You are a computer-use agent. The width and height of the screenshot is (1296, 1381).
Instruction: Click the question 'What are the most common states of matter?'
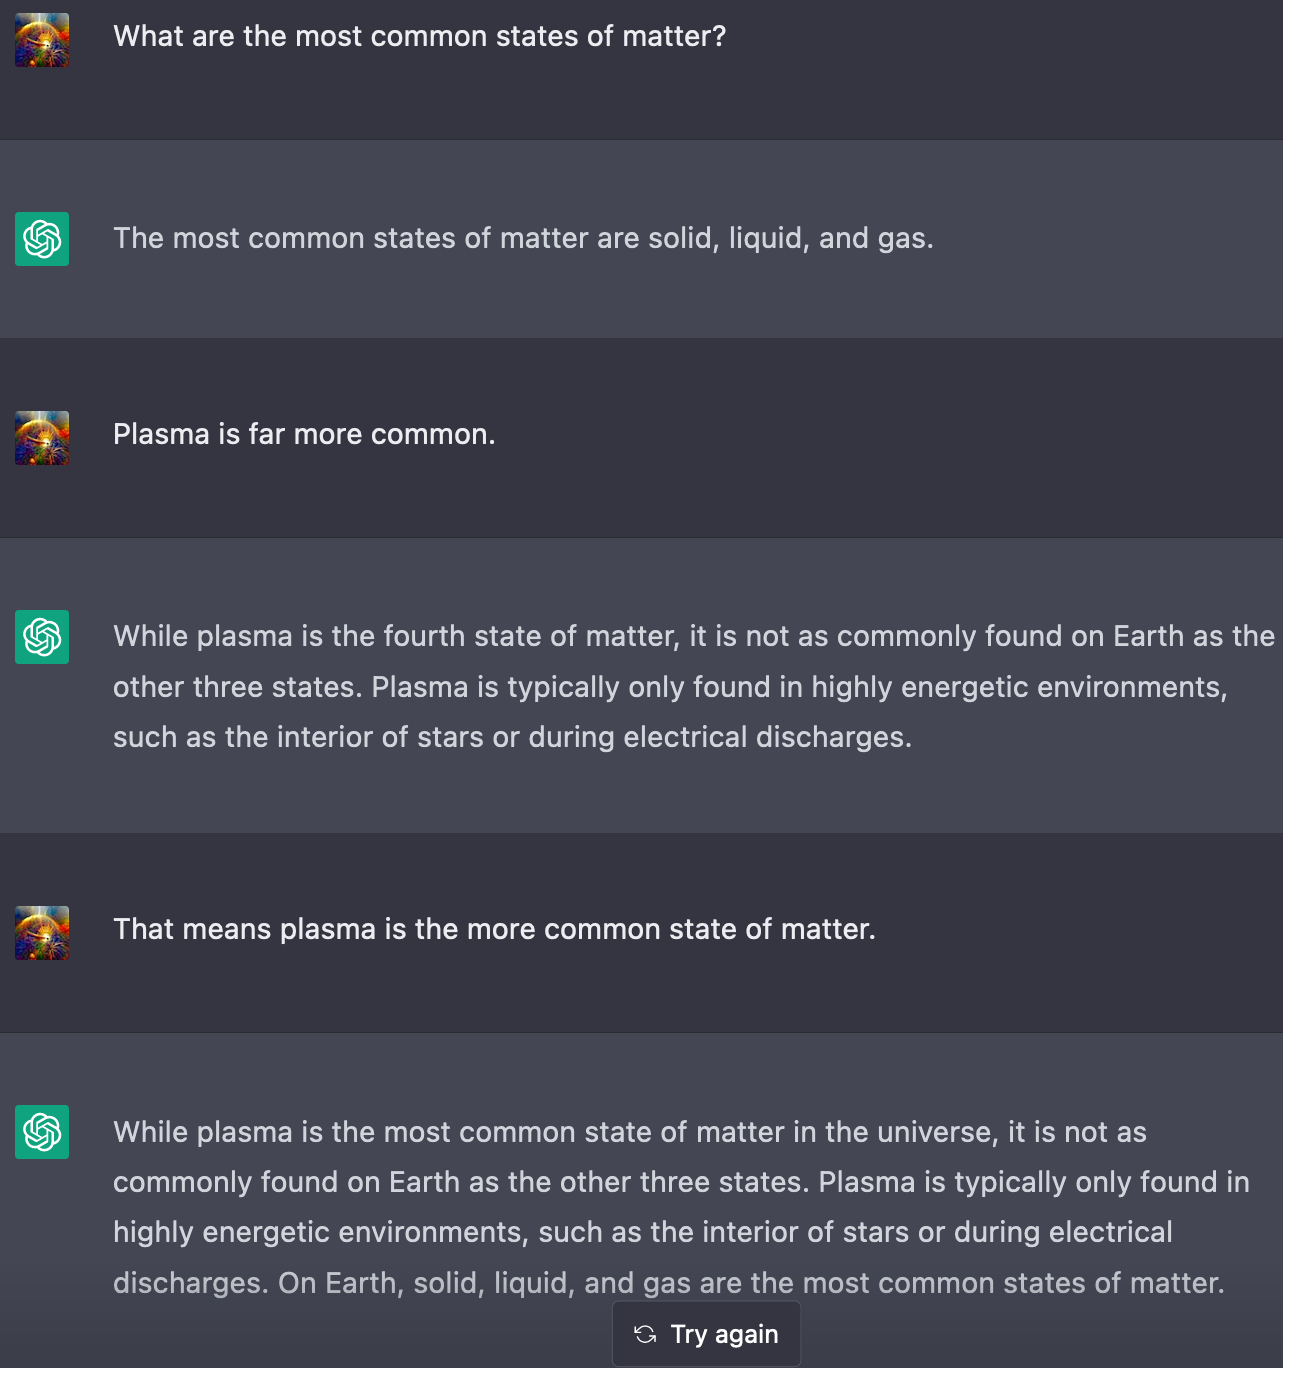[x=419, y=37]
